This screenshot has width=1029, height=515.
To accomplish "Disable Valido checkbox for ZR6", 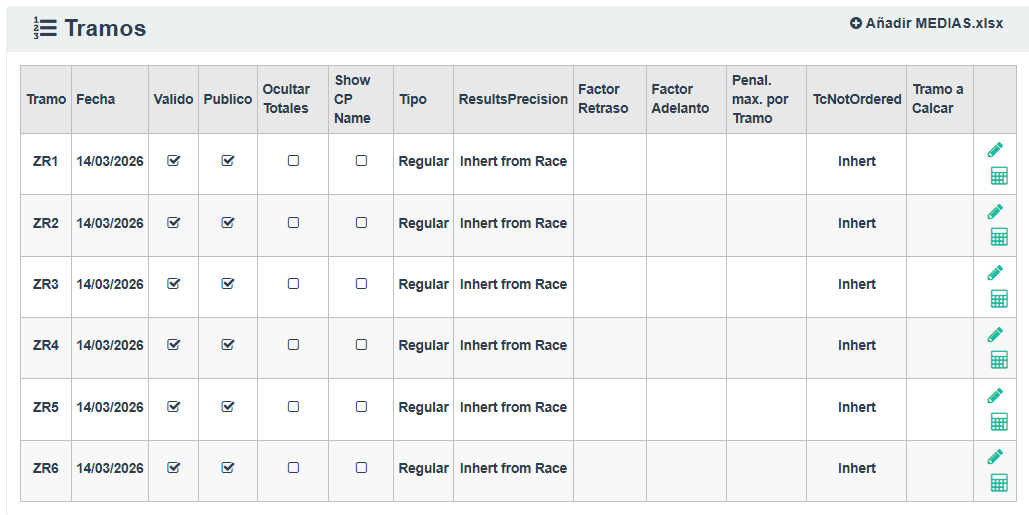I will point(174,468).
